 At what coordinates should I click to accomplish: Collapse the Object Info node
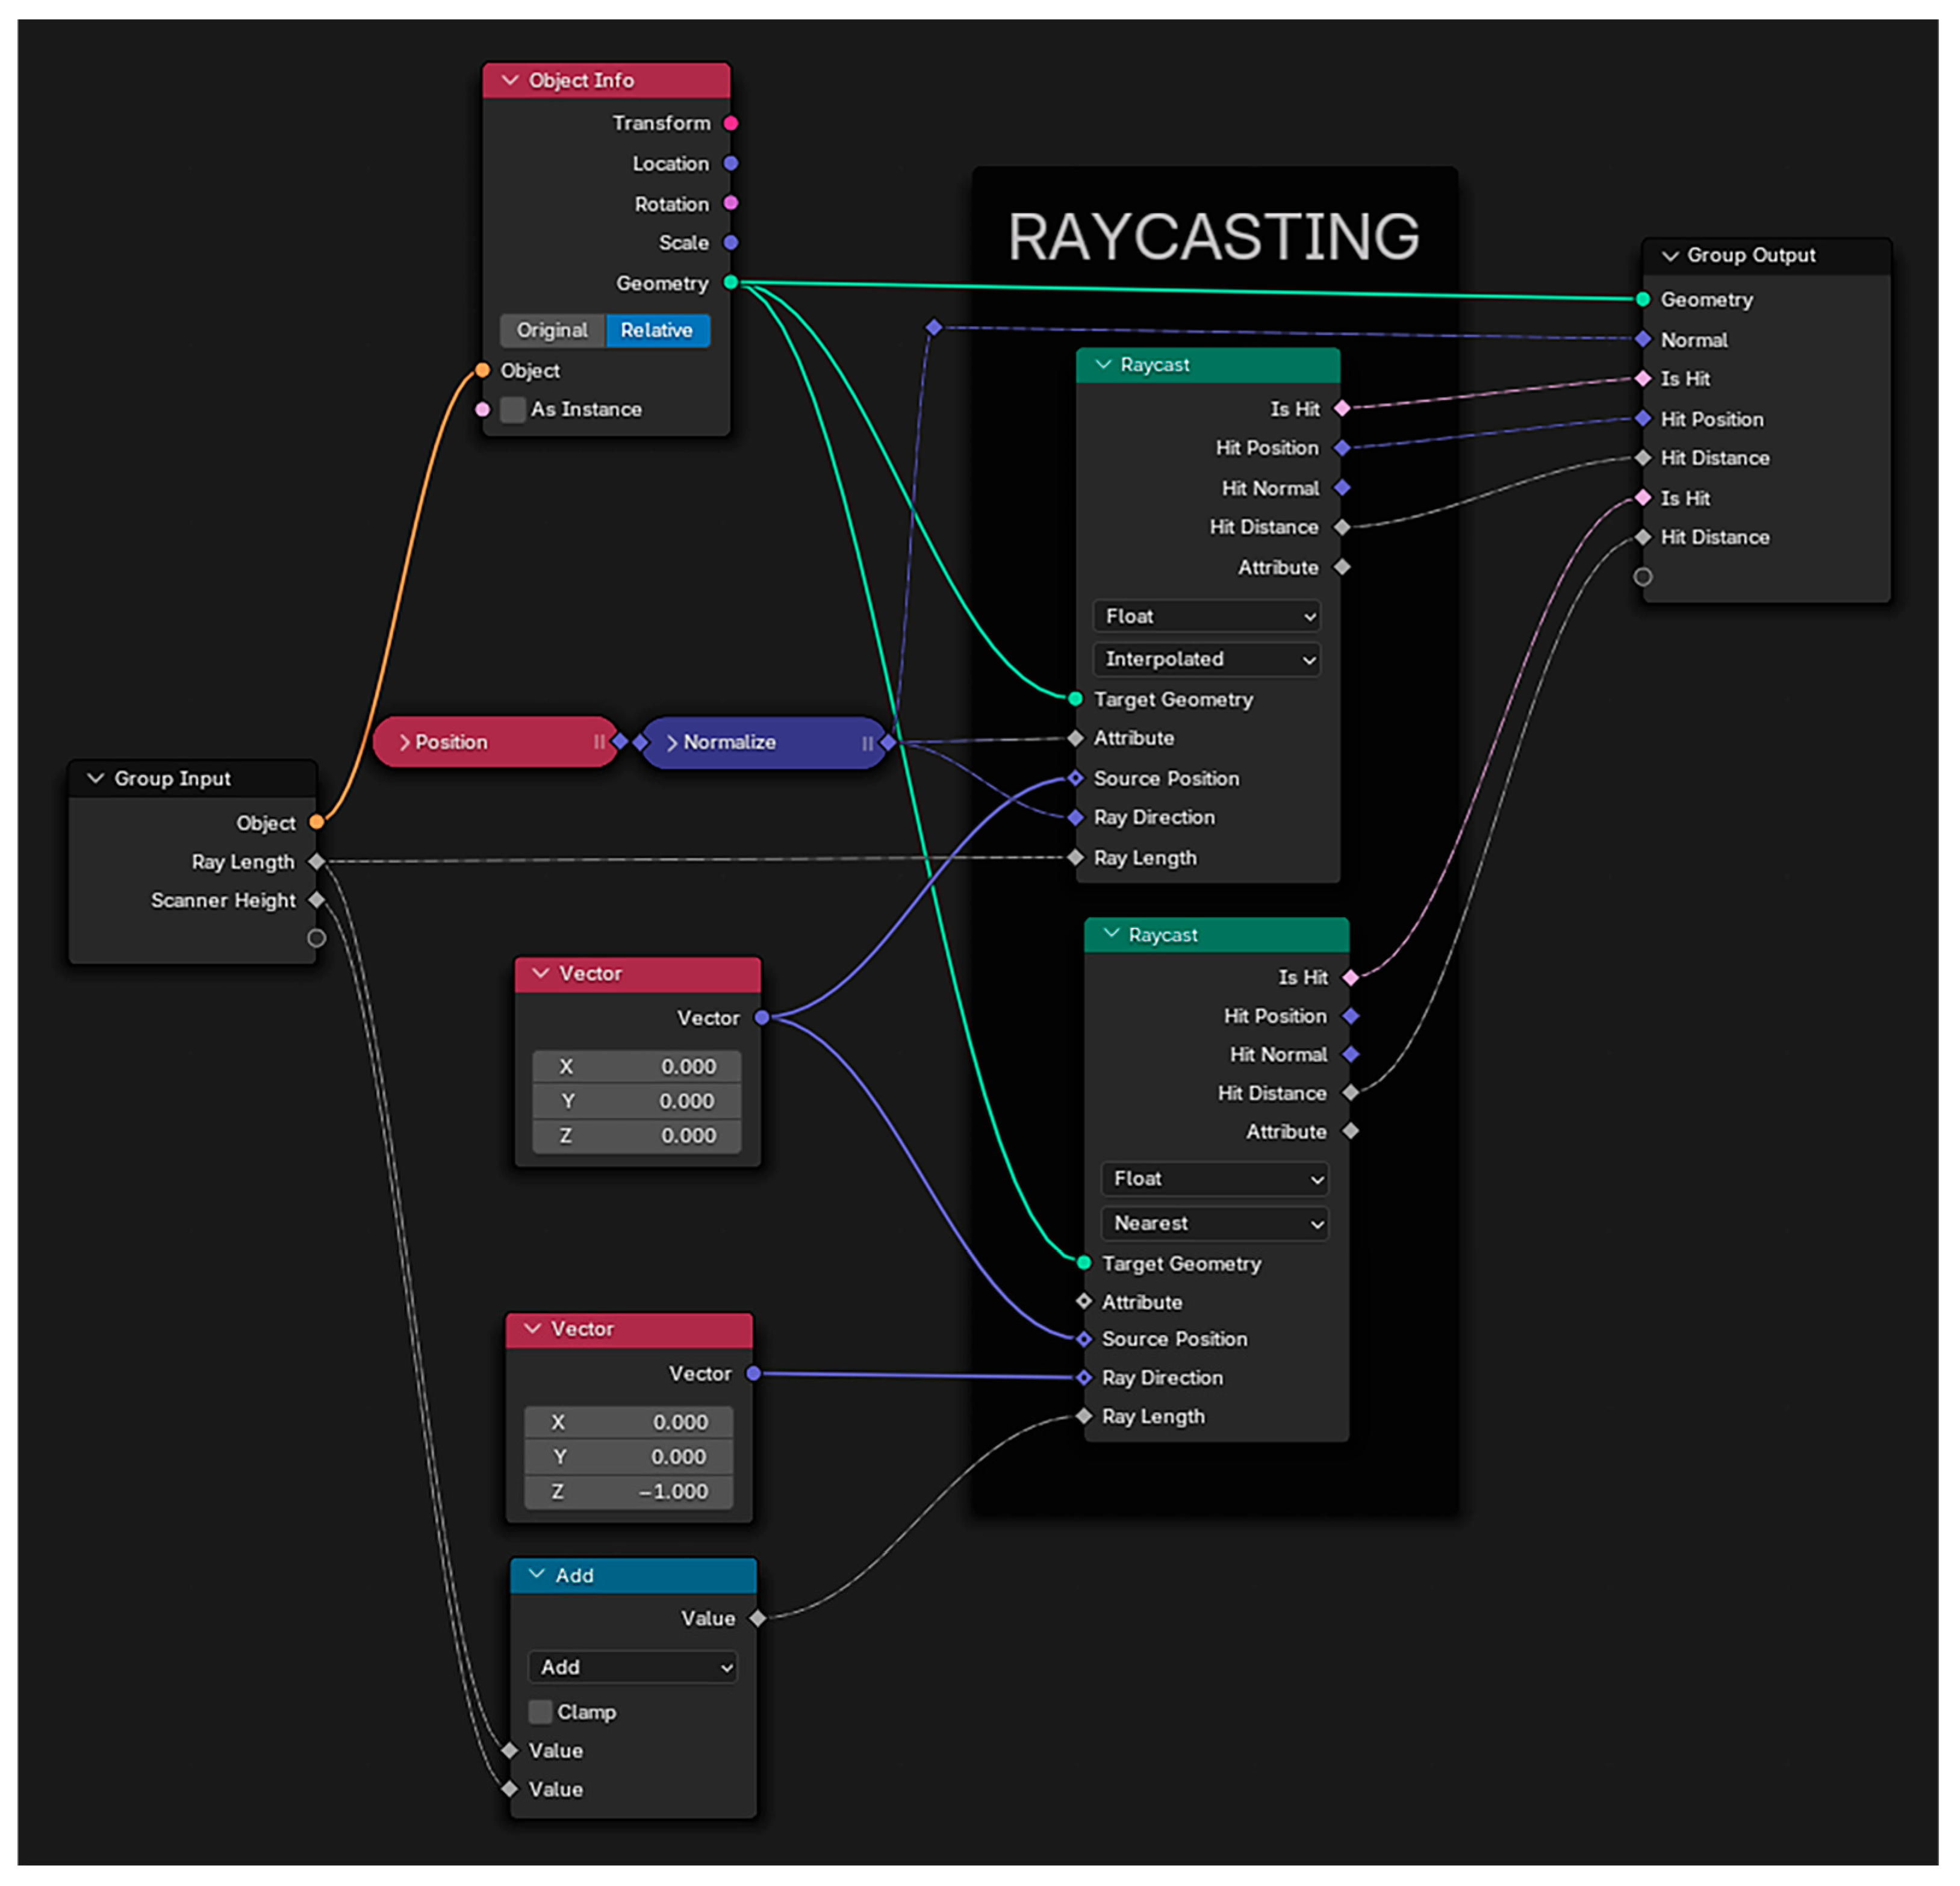[x=510, y=80]
